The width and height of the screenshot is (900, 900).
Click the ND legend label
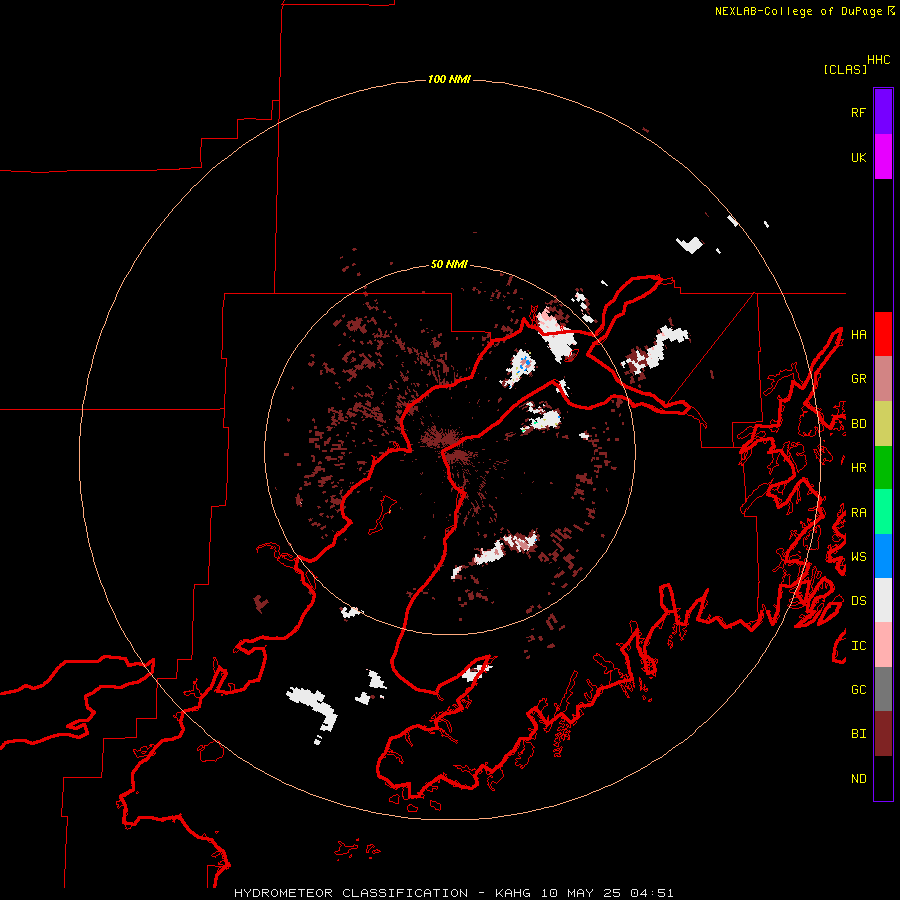coord(858,779)
